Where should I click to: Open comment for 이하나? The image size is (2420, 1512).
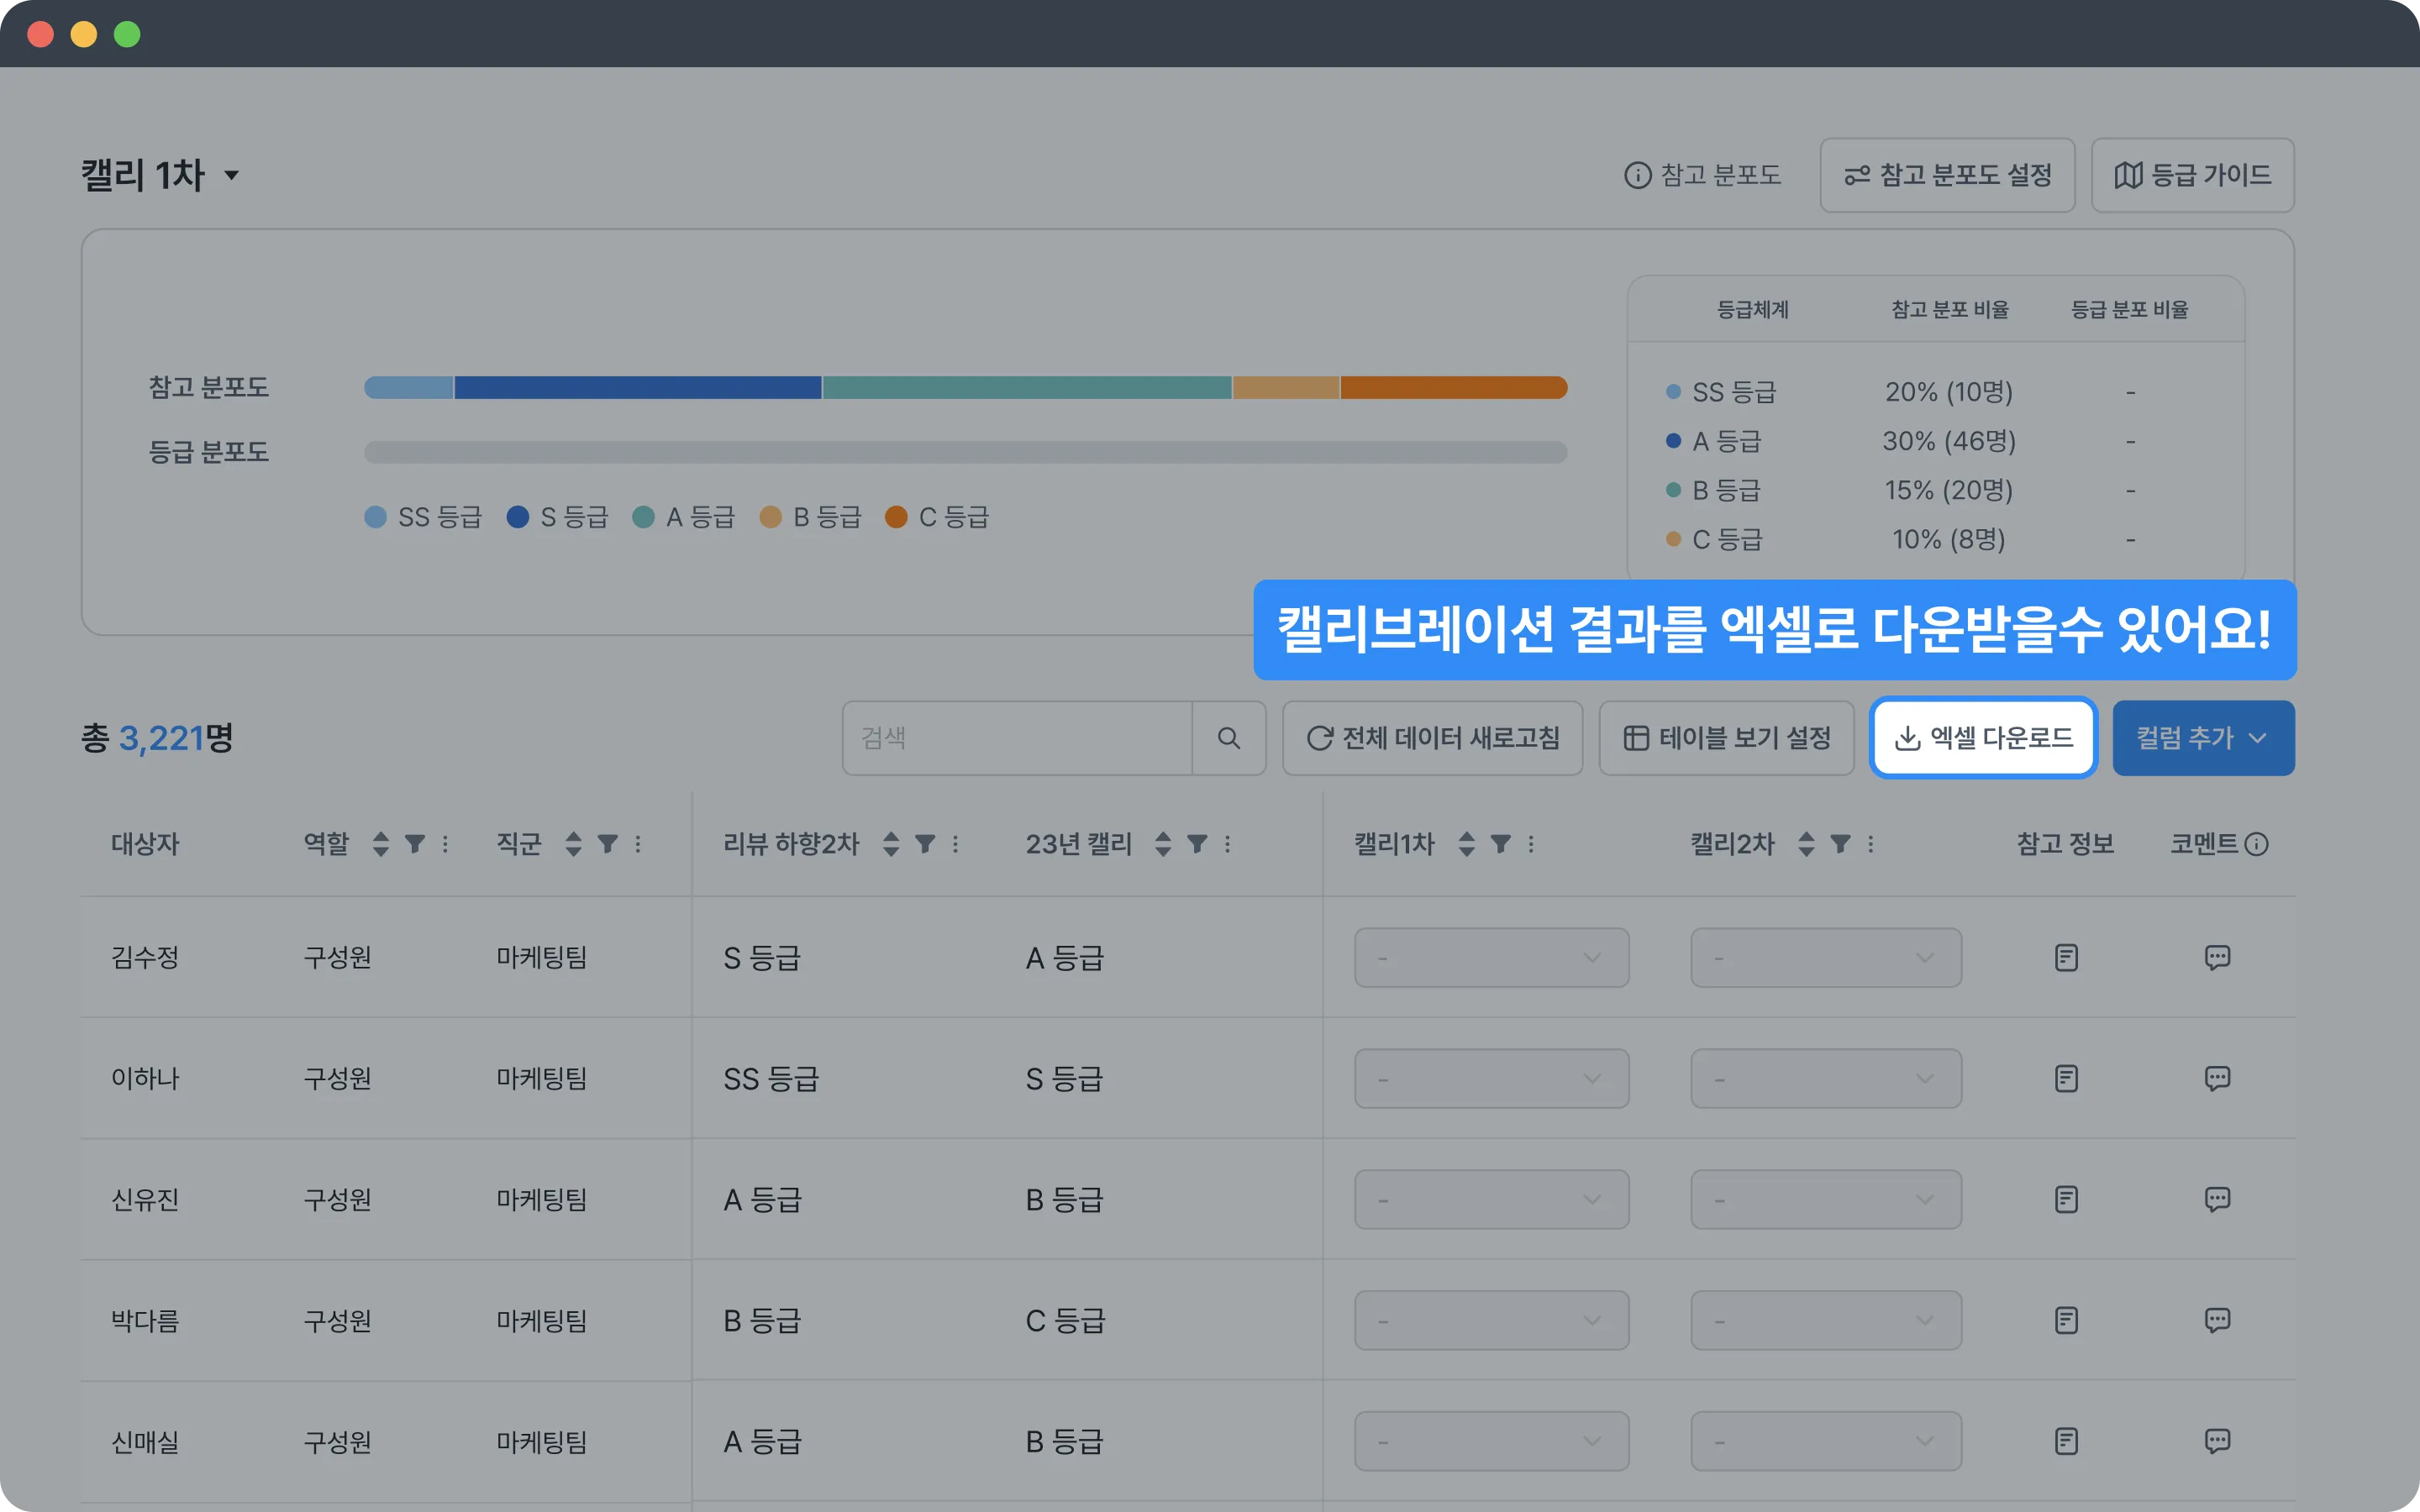tap(2217, 1079)
